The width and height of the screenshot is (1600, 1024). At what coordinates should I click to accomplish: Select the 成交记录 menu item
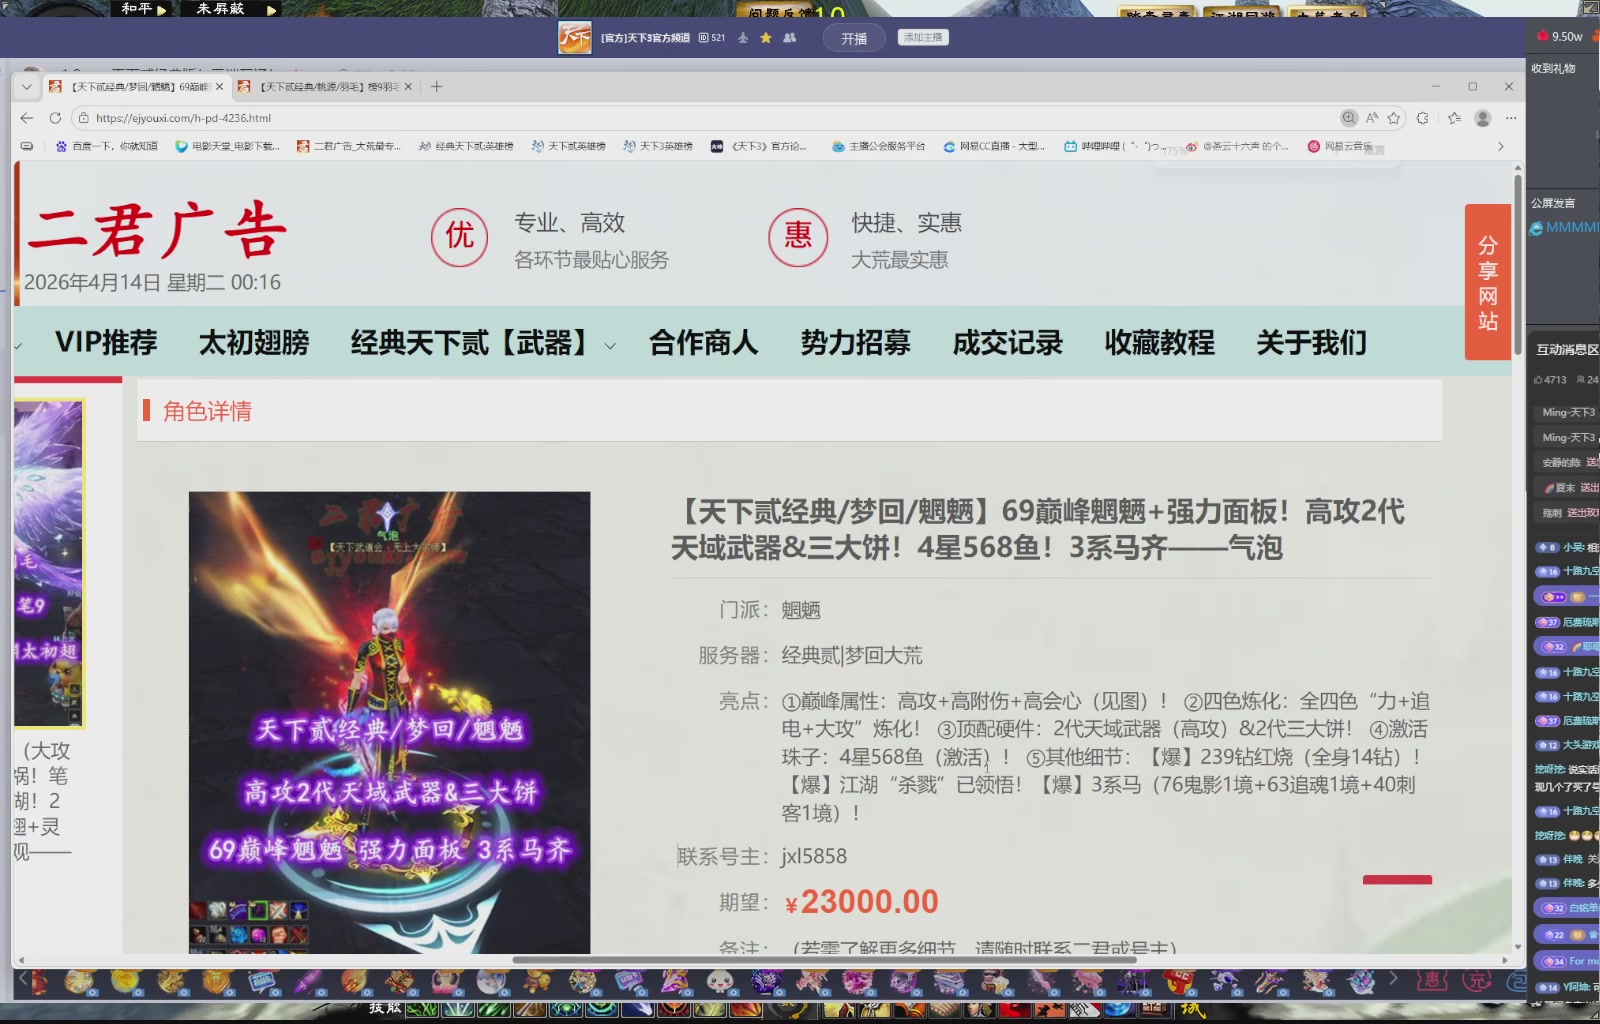[x=1007, y=342]
